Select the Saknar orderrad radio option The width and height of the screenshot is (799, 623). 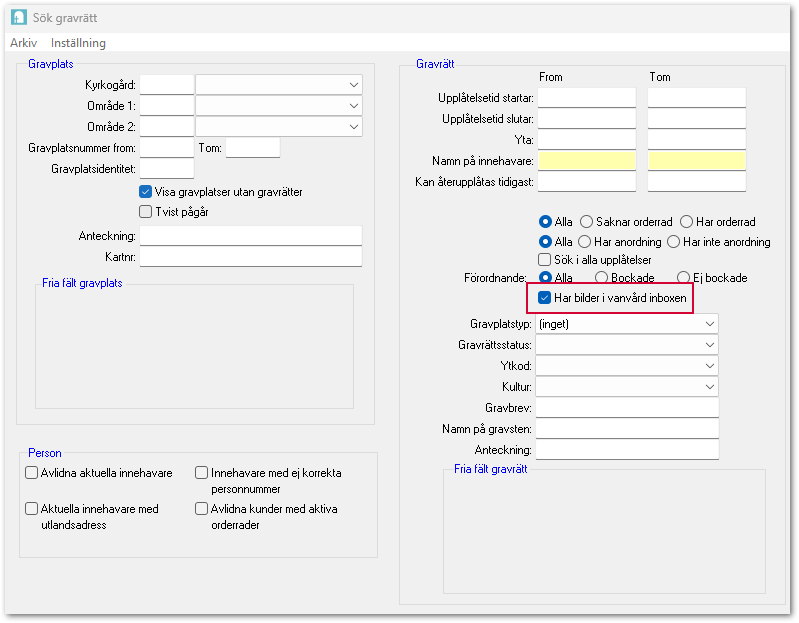[x=587, y=222]
